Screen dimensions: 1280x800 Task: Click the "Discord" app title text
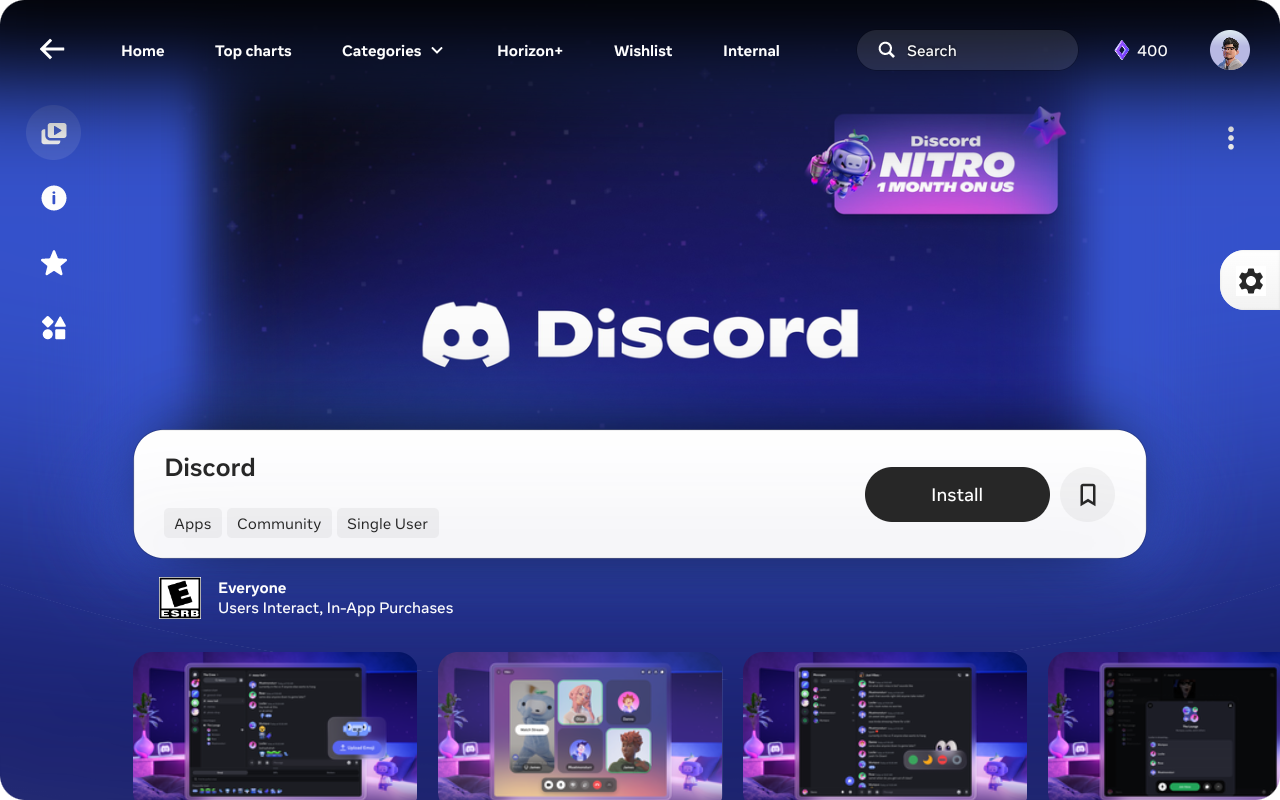coord(210,467)
